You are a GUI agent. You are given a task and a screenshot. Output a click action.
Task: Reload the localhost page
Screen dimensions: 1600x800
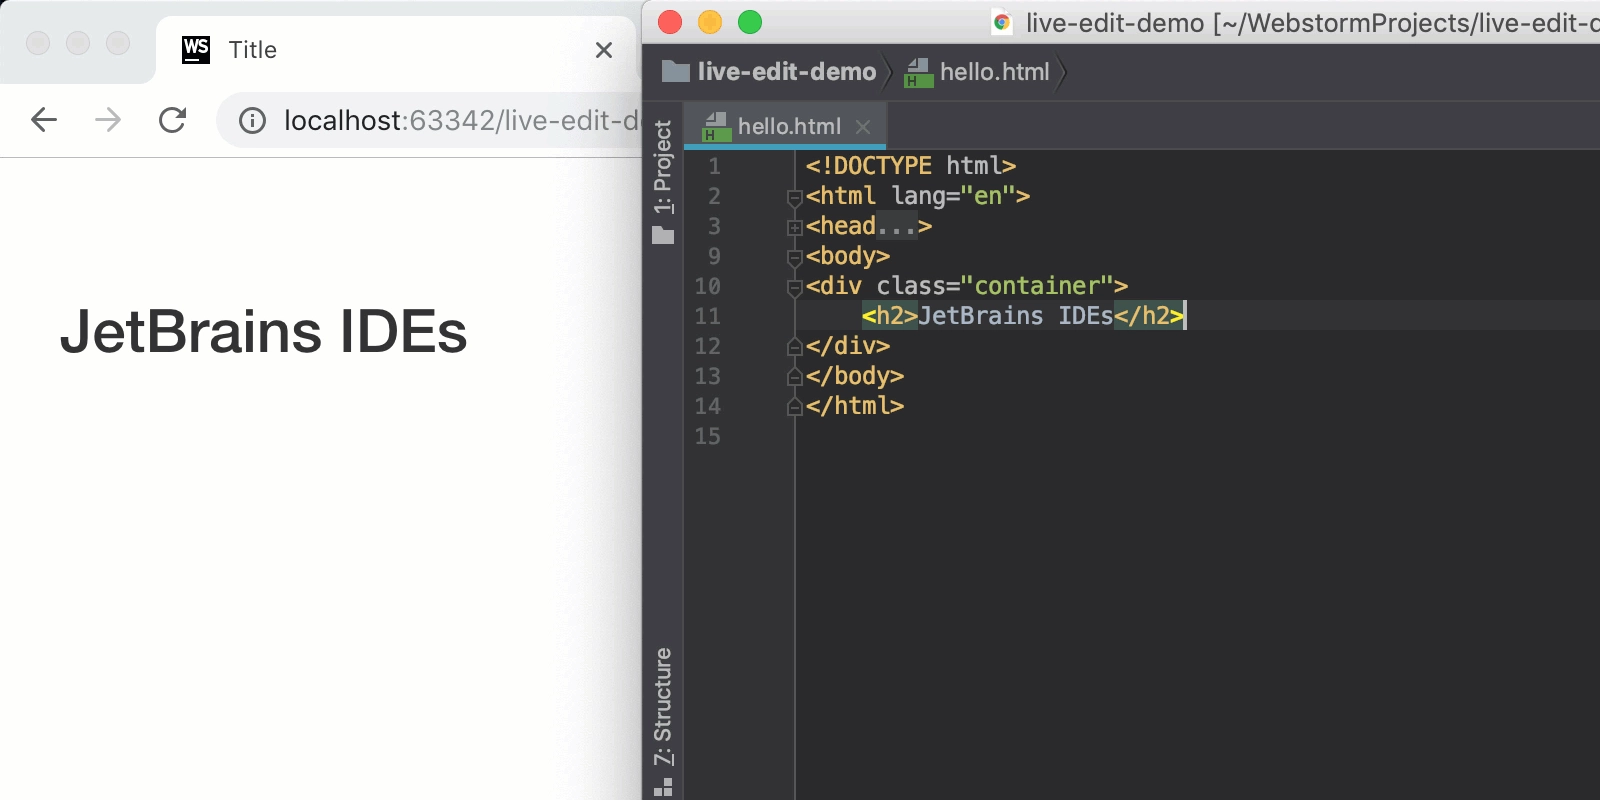click(173, 120)
